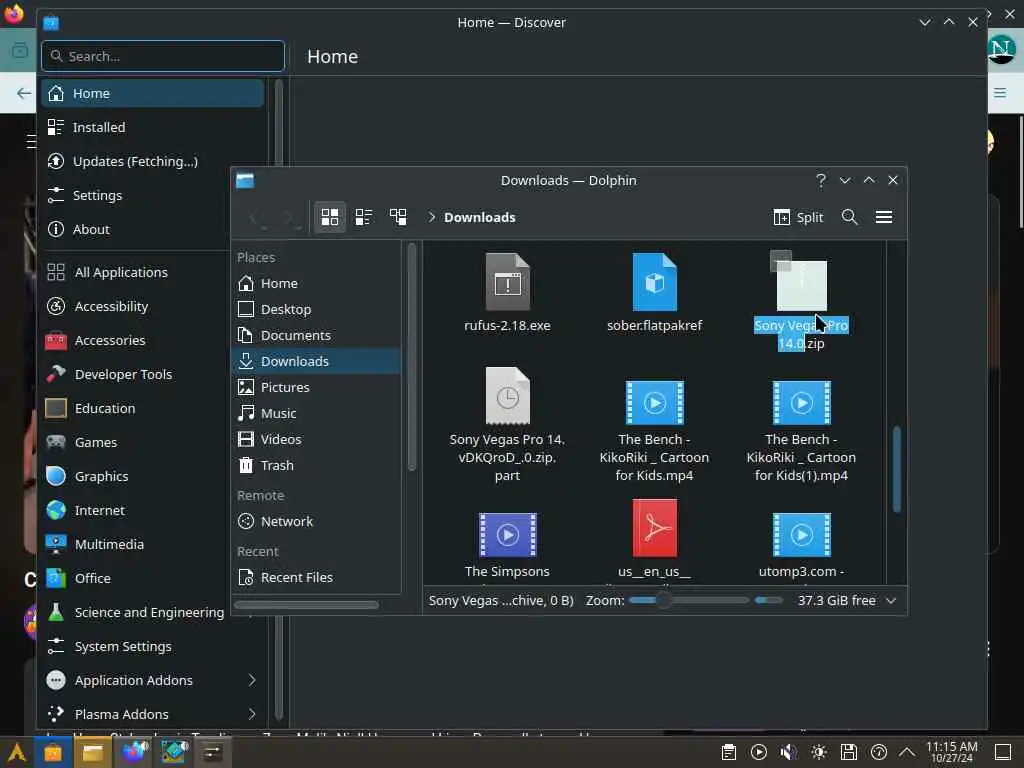Open Documents in Dolphin Places panel
This screenshot has height=768, width=1024.
(x=317, y=335)
